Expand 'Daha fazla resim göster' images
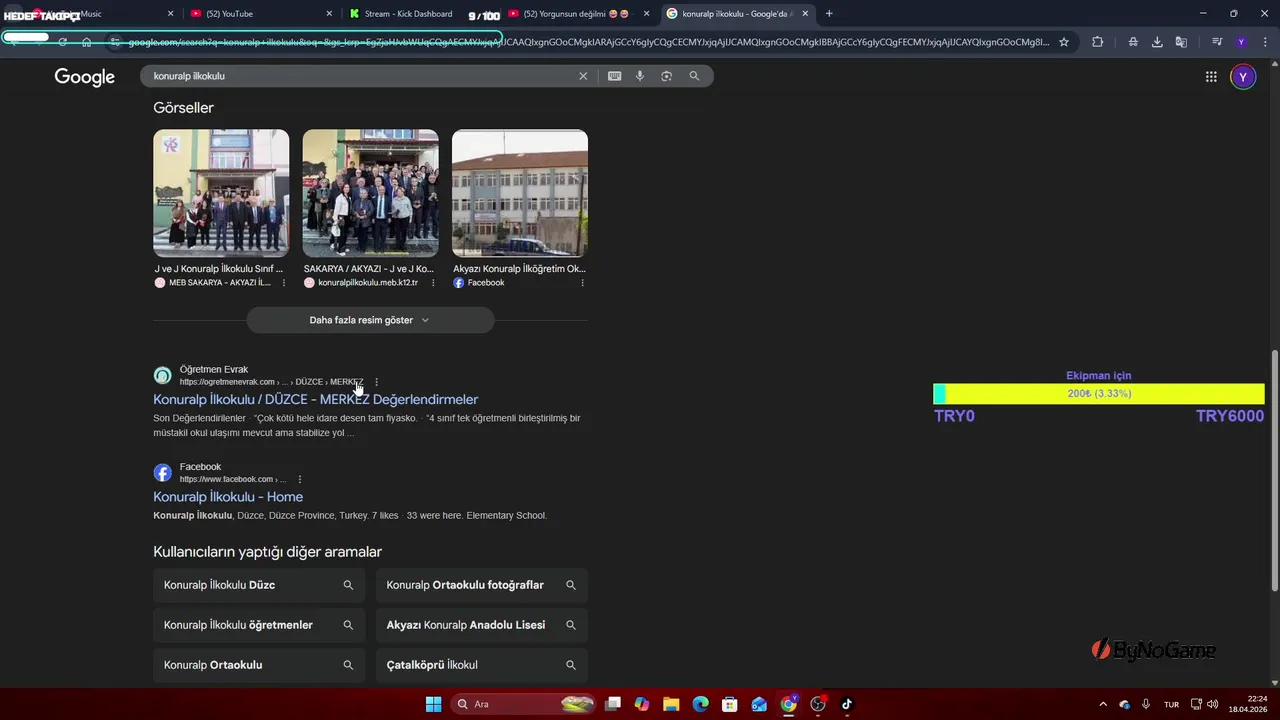 click(x=370, y=320)
